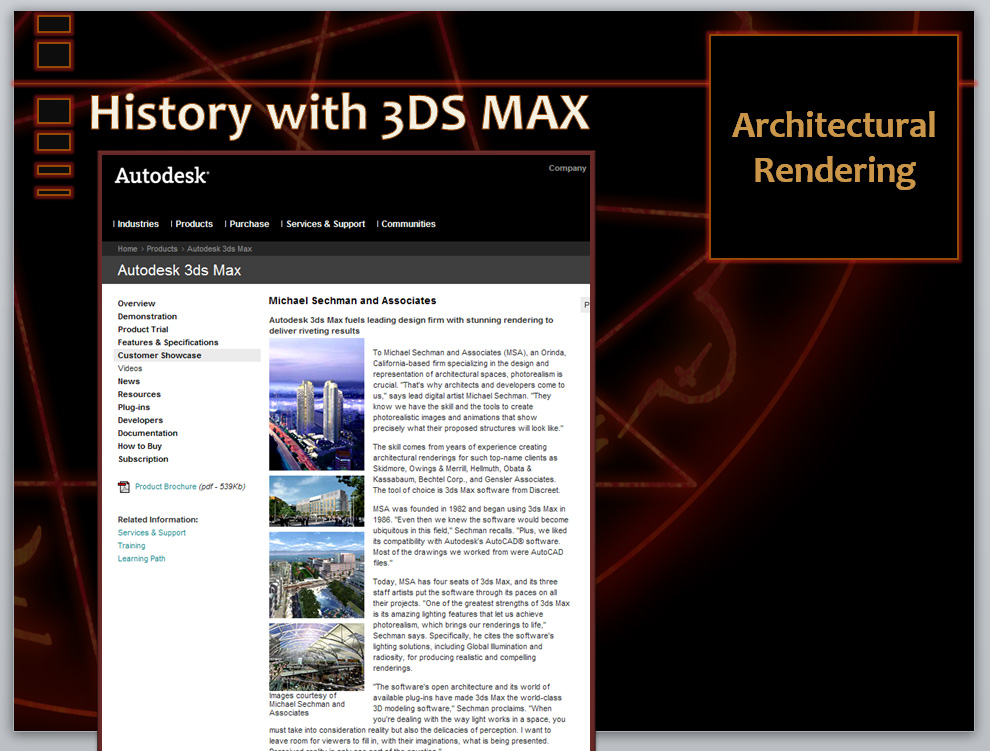Click the Company link at top
The image size is (990, 751).
(567, 168)
